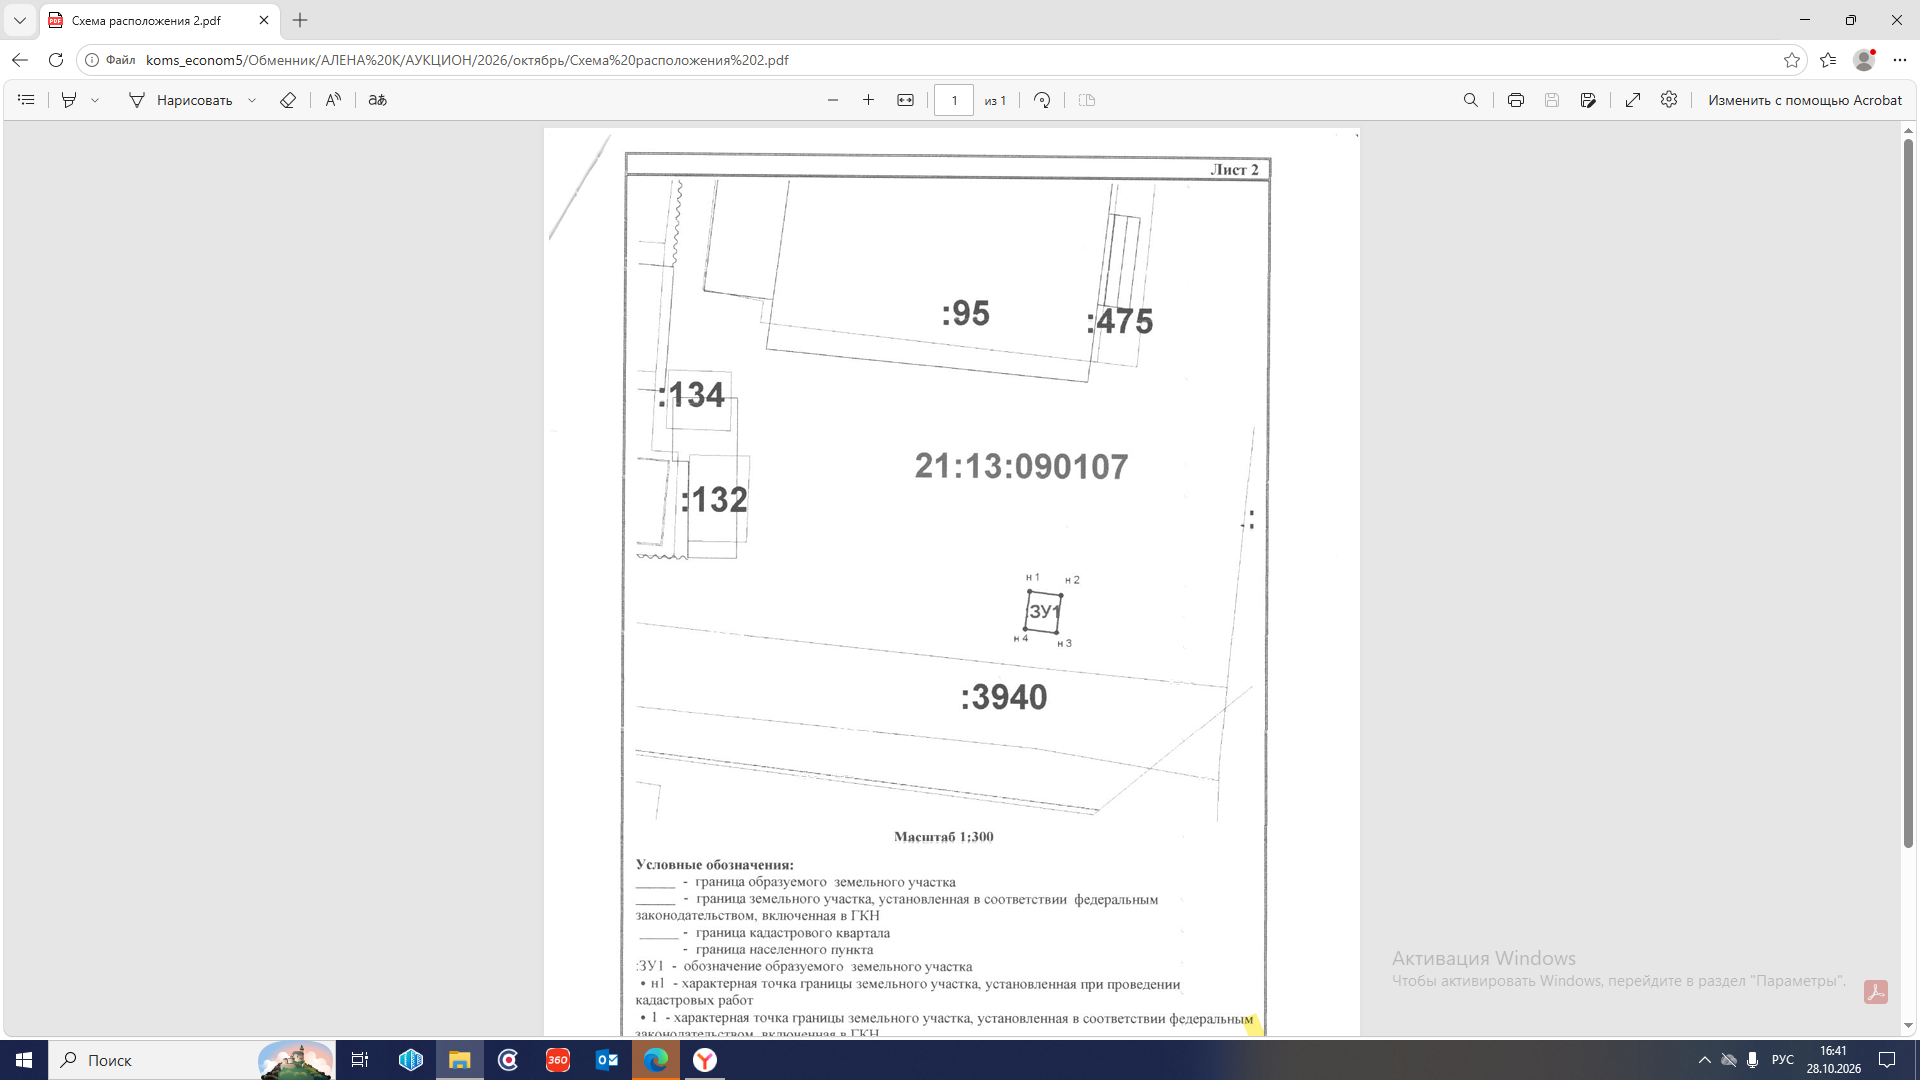Screen dimensions: 1920x1080
Task: Enter full screen mode
Action: 1633,100
